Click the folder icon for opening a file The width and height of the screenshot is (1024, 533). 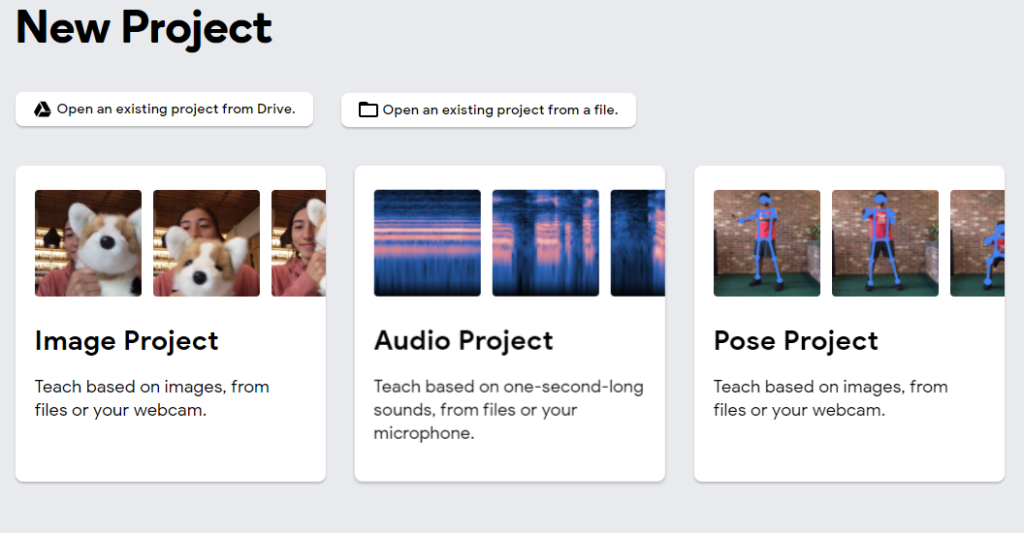click(x=368, y=110)
